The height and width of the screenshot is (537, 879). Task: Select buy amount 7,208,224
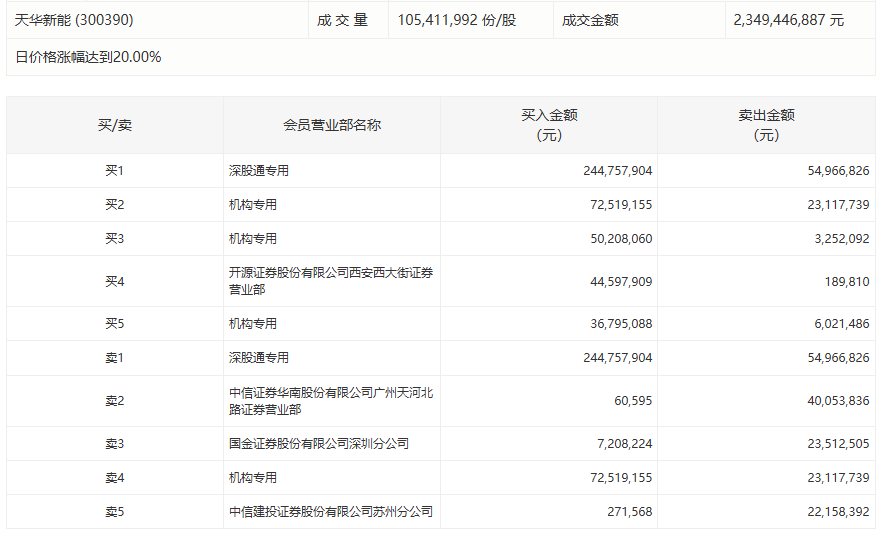pos(624,444)
